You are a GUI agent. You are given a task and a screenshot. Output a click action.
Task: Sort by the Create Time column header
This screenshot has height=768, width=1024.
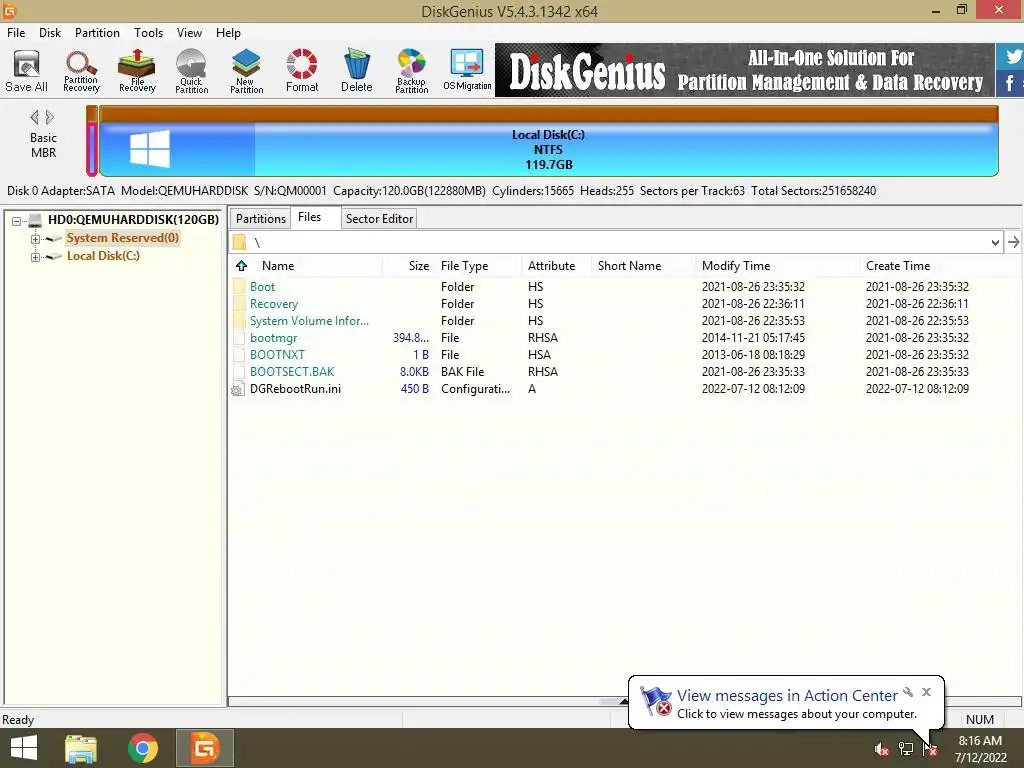pos(940,266)
